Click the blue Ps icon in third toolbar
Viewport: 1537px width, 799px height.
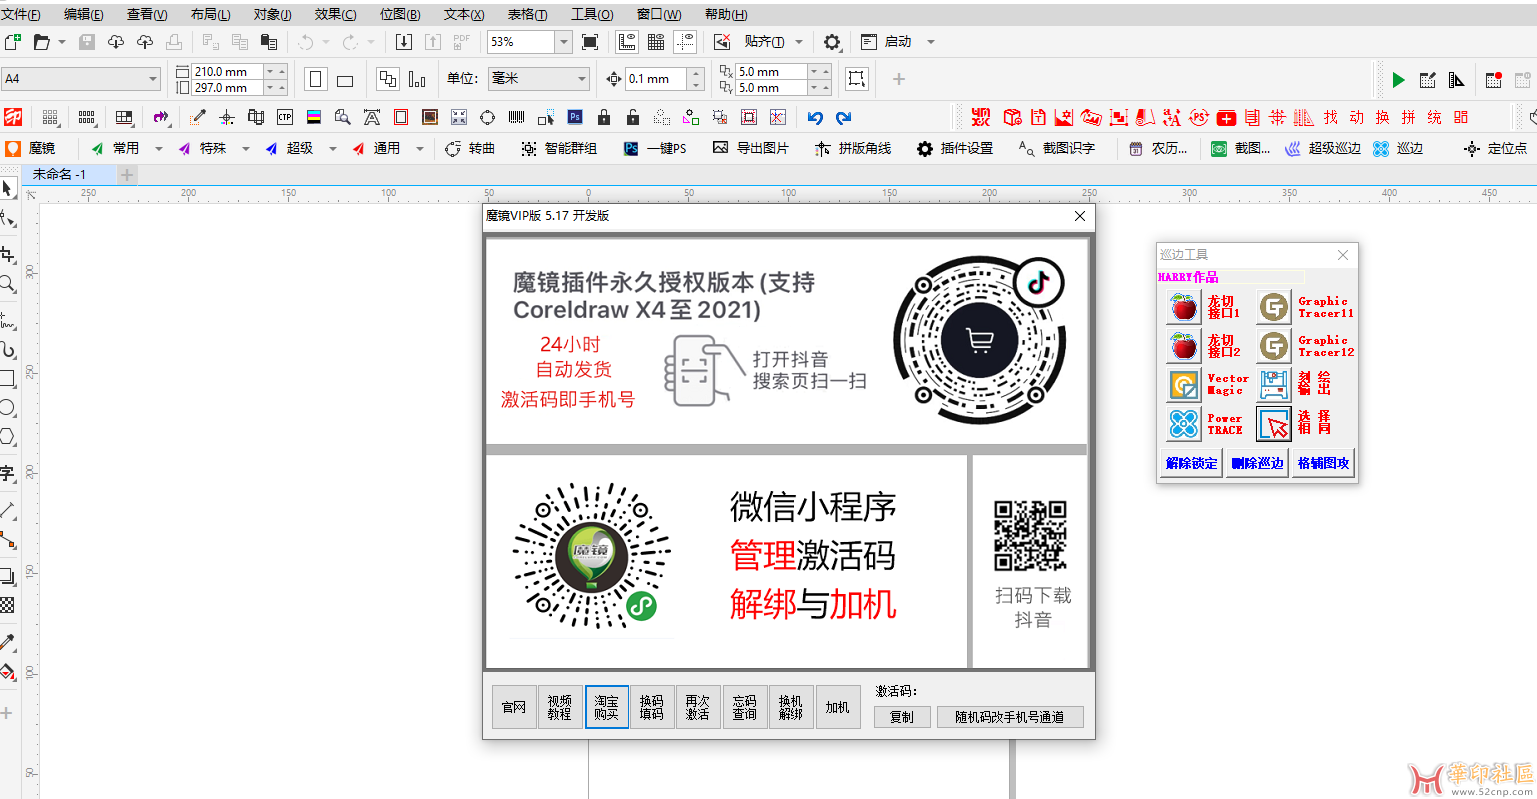[575, 117]
